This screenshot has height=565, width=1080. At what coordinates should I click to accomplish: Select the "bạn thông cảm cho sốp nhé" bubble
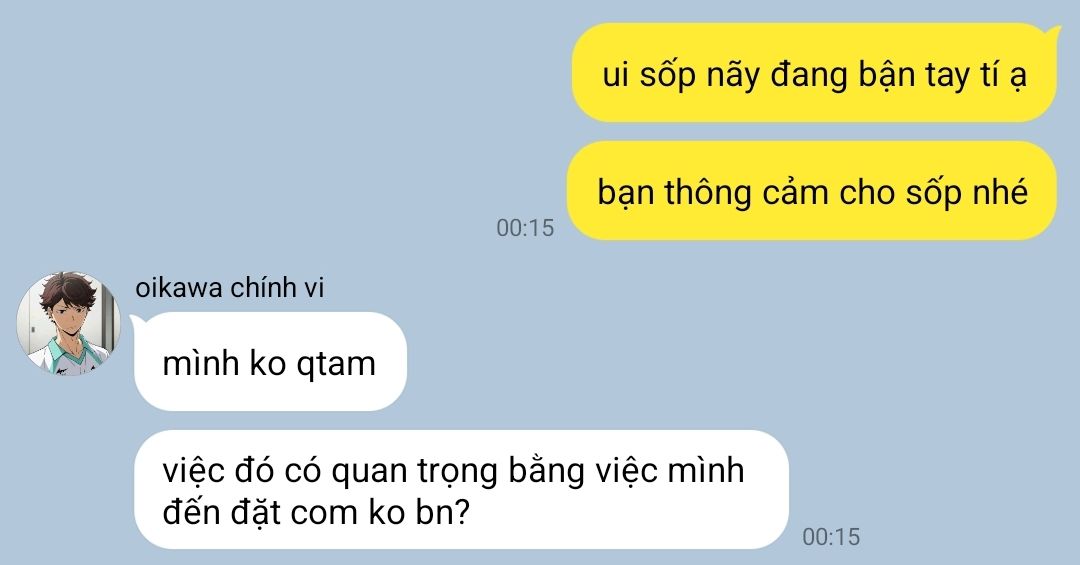pos(811,191)
